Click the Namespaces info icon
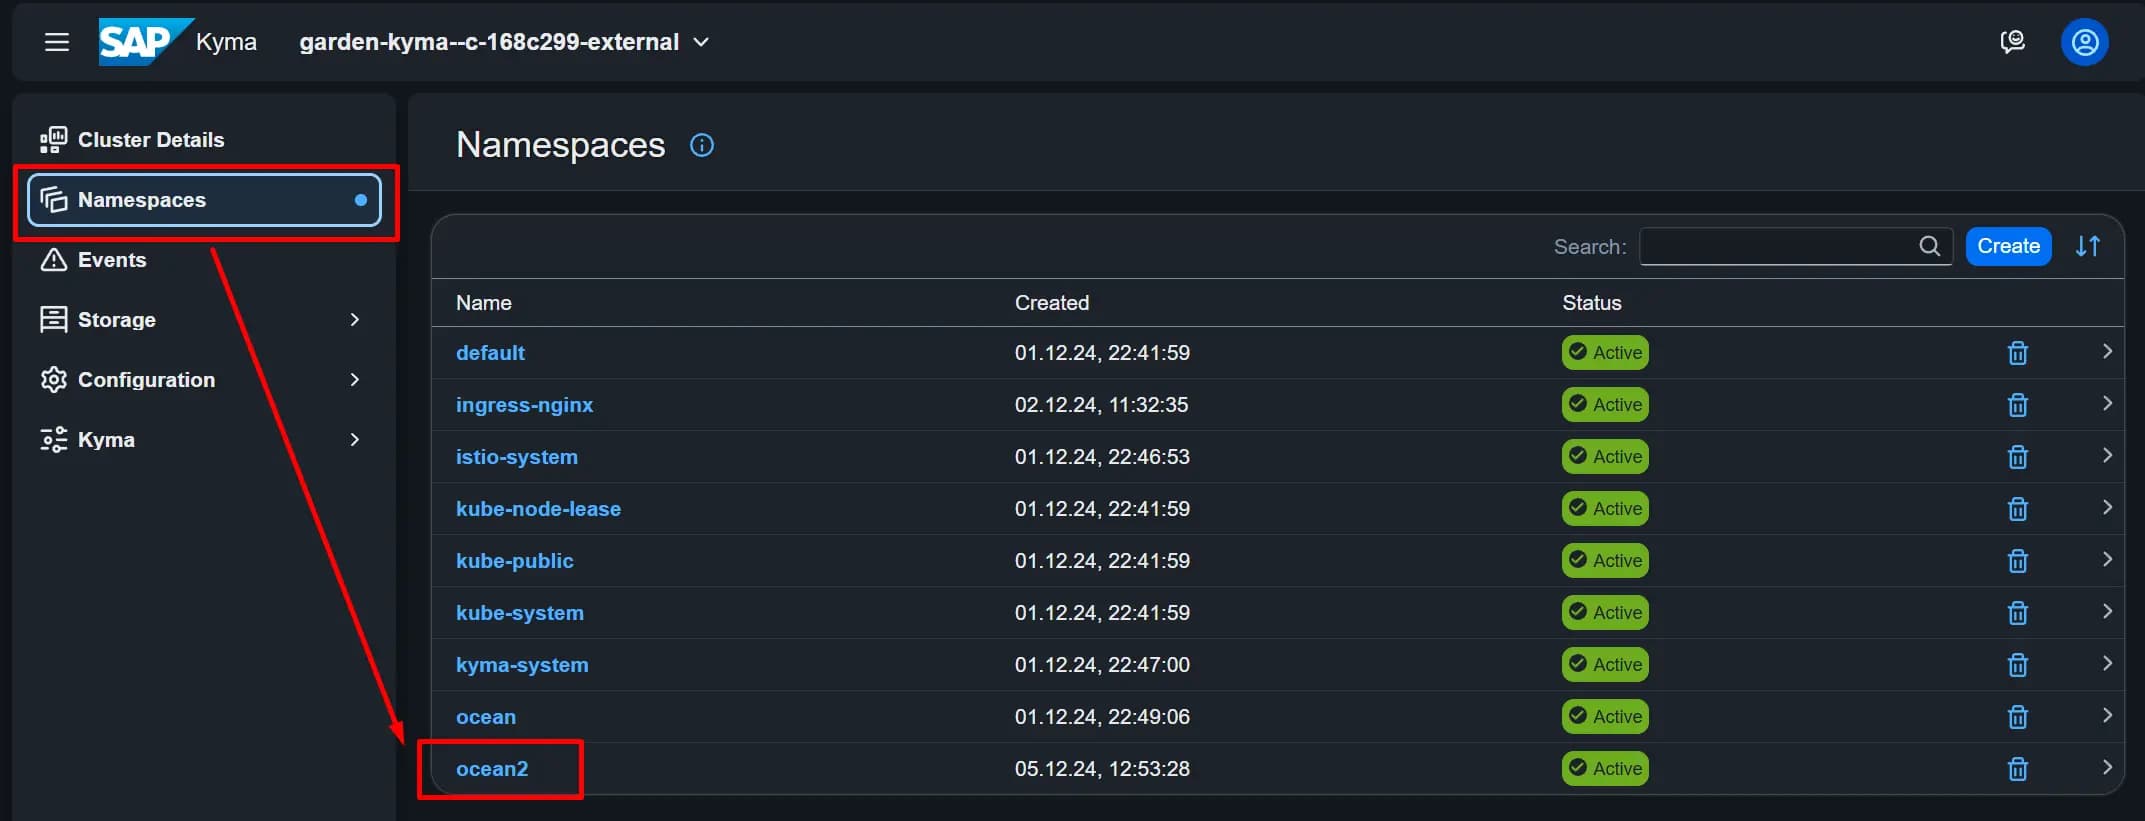 coord(702,145)
